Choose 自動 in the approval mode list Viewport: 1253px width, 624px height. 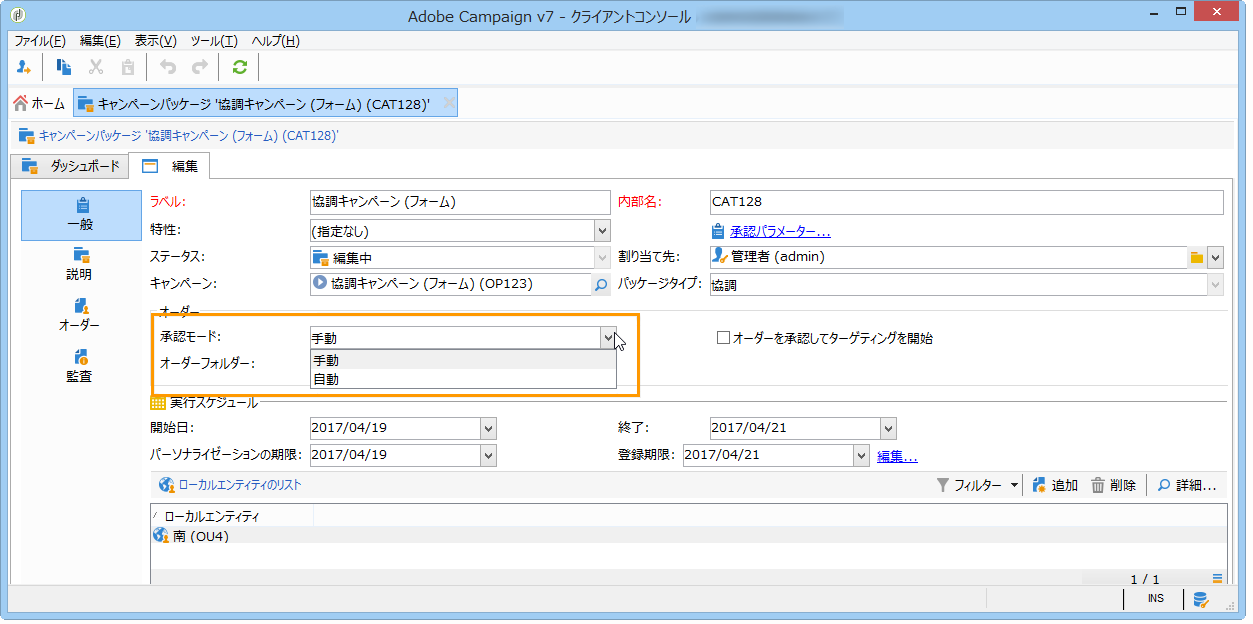pyautogui.click(x=463, y=379)
